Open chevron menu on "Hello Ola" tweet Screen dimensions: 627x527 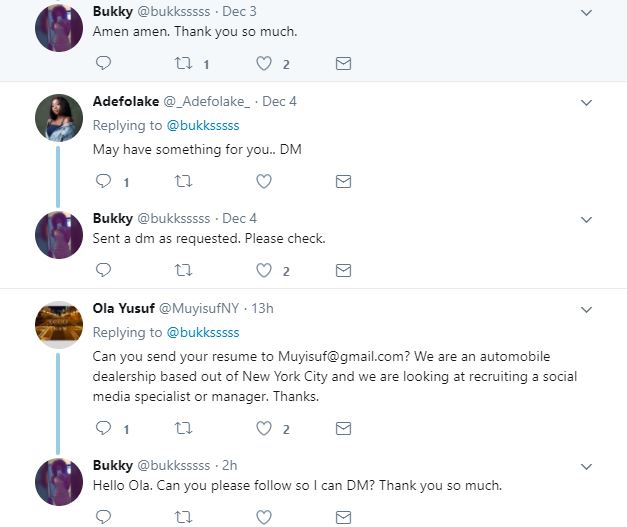[x=587, y=467]
